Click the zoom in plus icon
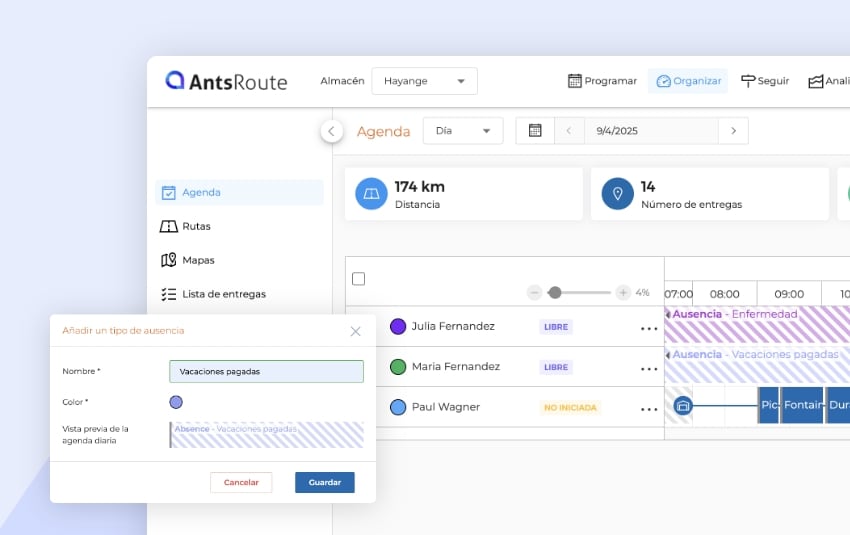850x535 pixels. 623,292
